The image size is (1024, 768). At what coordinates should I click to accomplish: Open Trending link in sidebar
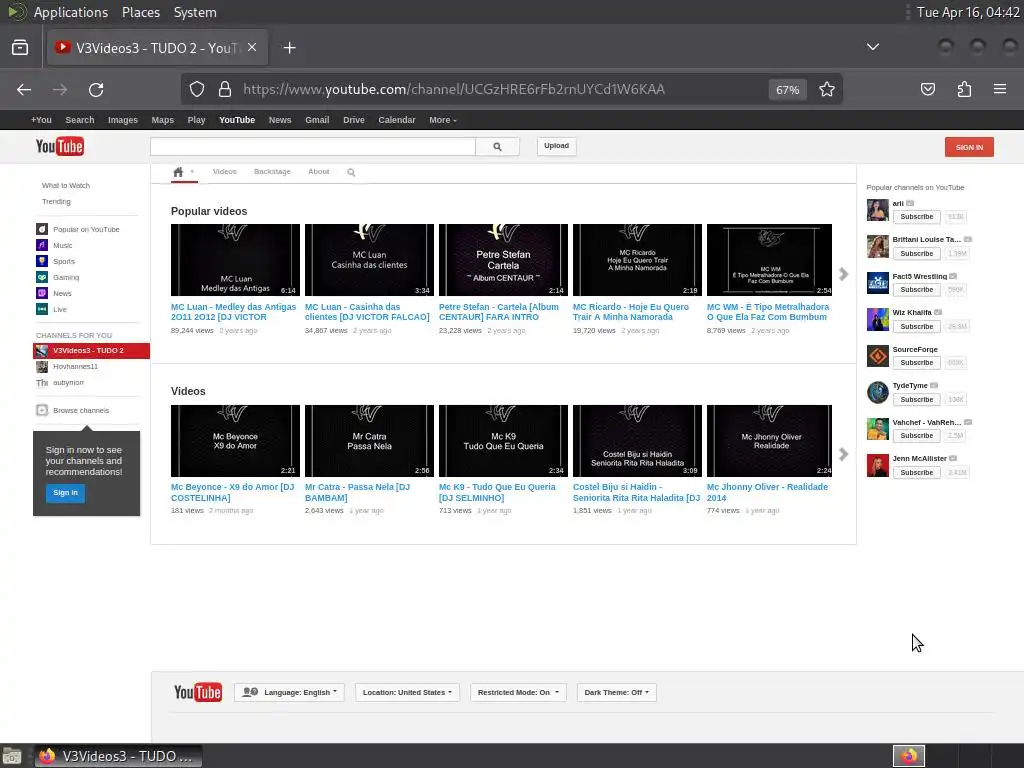pos(56,201)
